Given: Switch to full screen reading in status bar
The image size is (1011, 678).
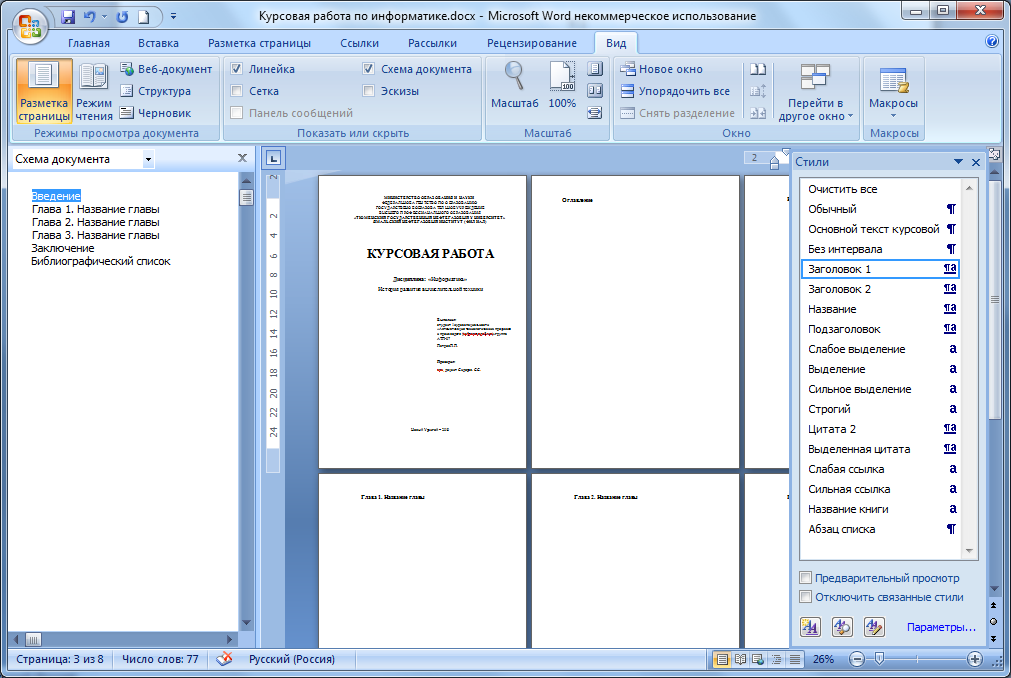Looking at the screenshot, I should 740,659.
